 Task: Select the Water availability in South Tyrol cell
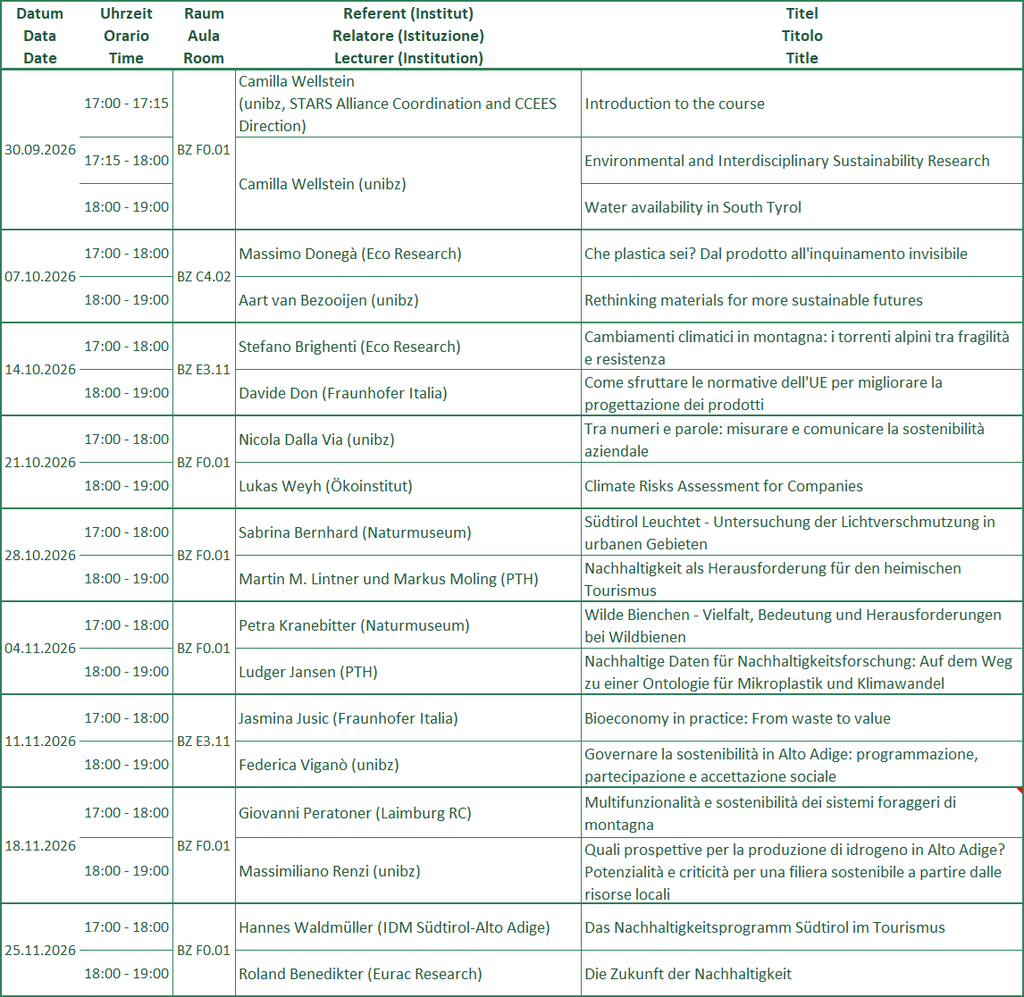[801, 207]
